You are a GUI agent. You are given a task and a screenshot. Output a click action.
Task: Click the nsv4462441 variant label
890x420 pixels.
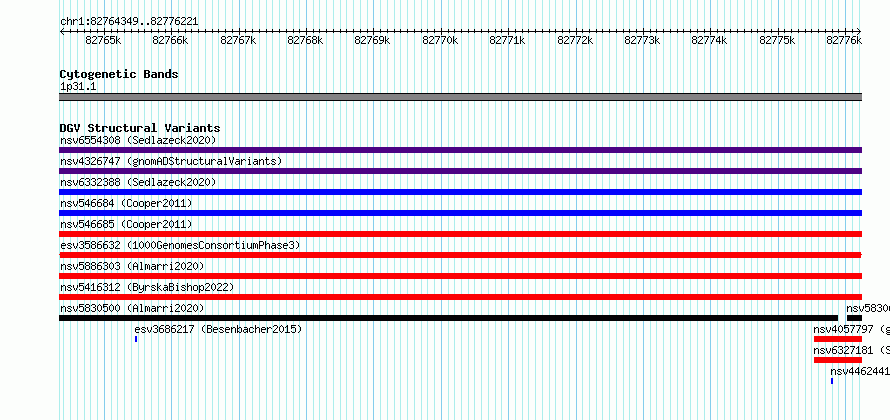click(860, 371)
